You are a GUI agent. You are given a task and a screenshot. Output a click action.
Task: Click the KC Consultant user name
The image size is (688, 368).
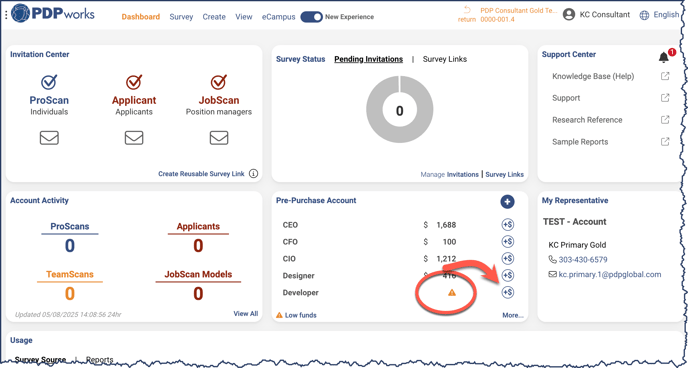605,14
